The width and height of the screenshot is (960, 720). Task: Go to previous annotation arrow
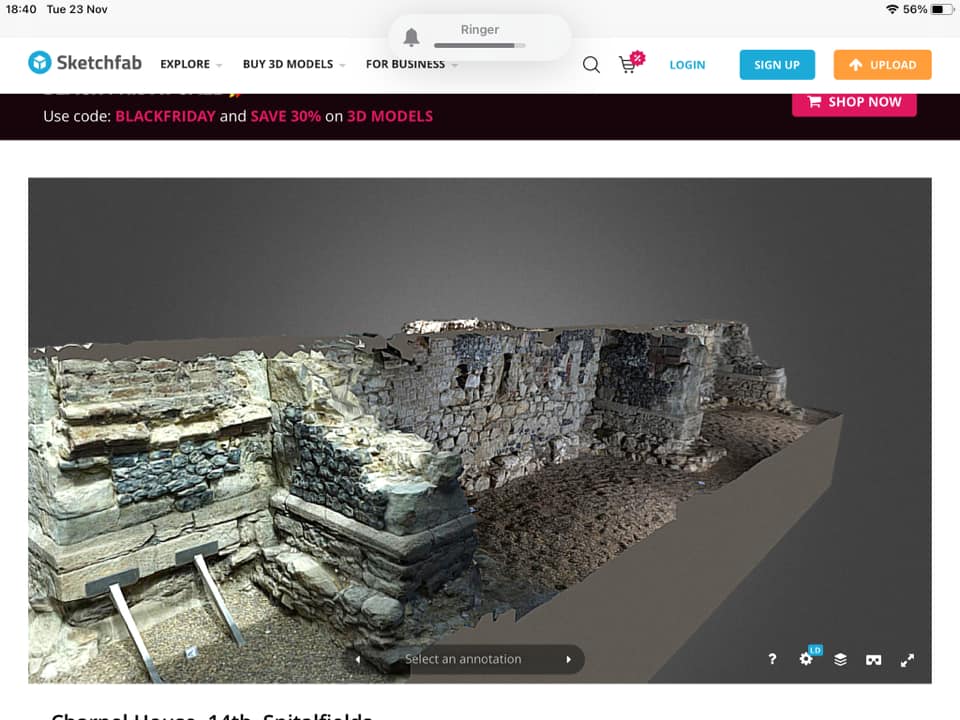(x=358, y=660)
